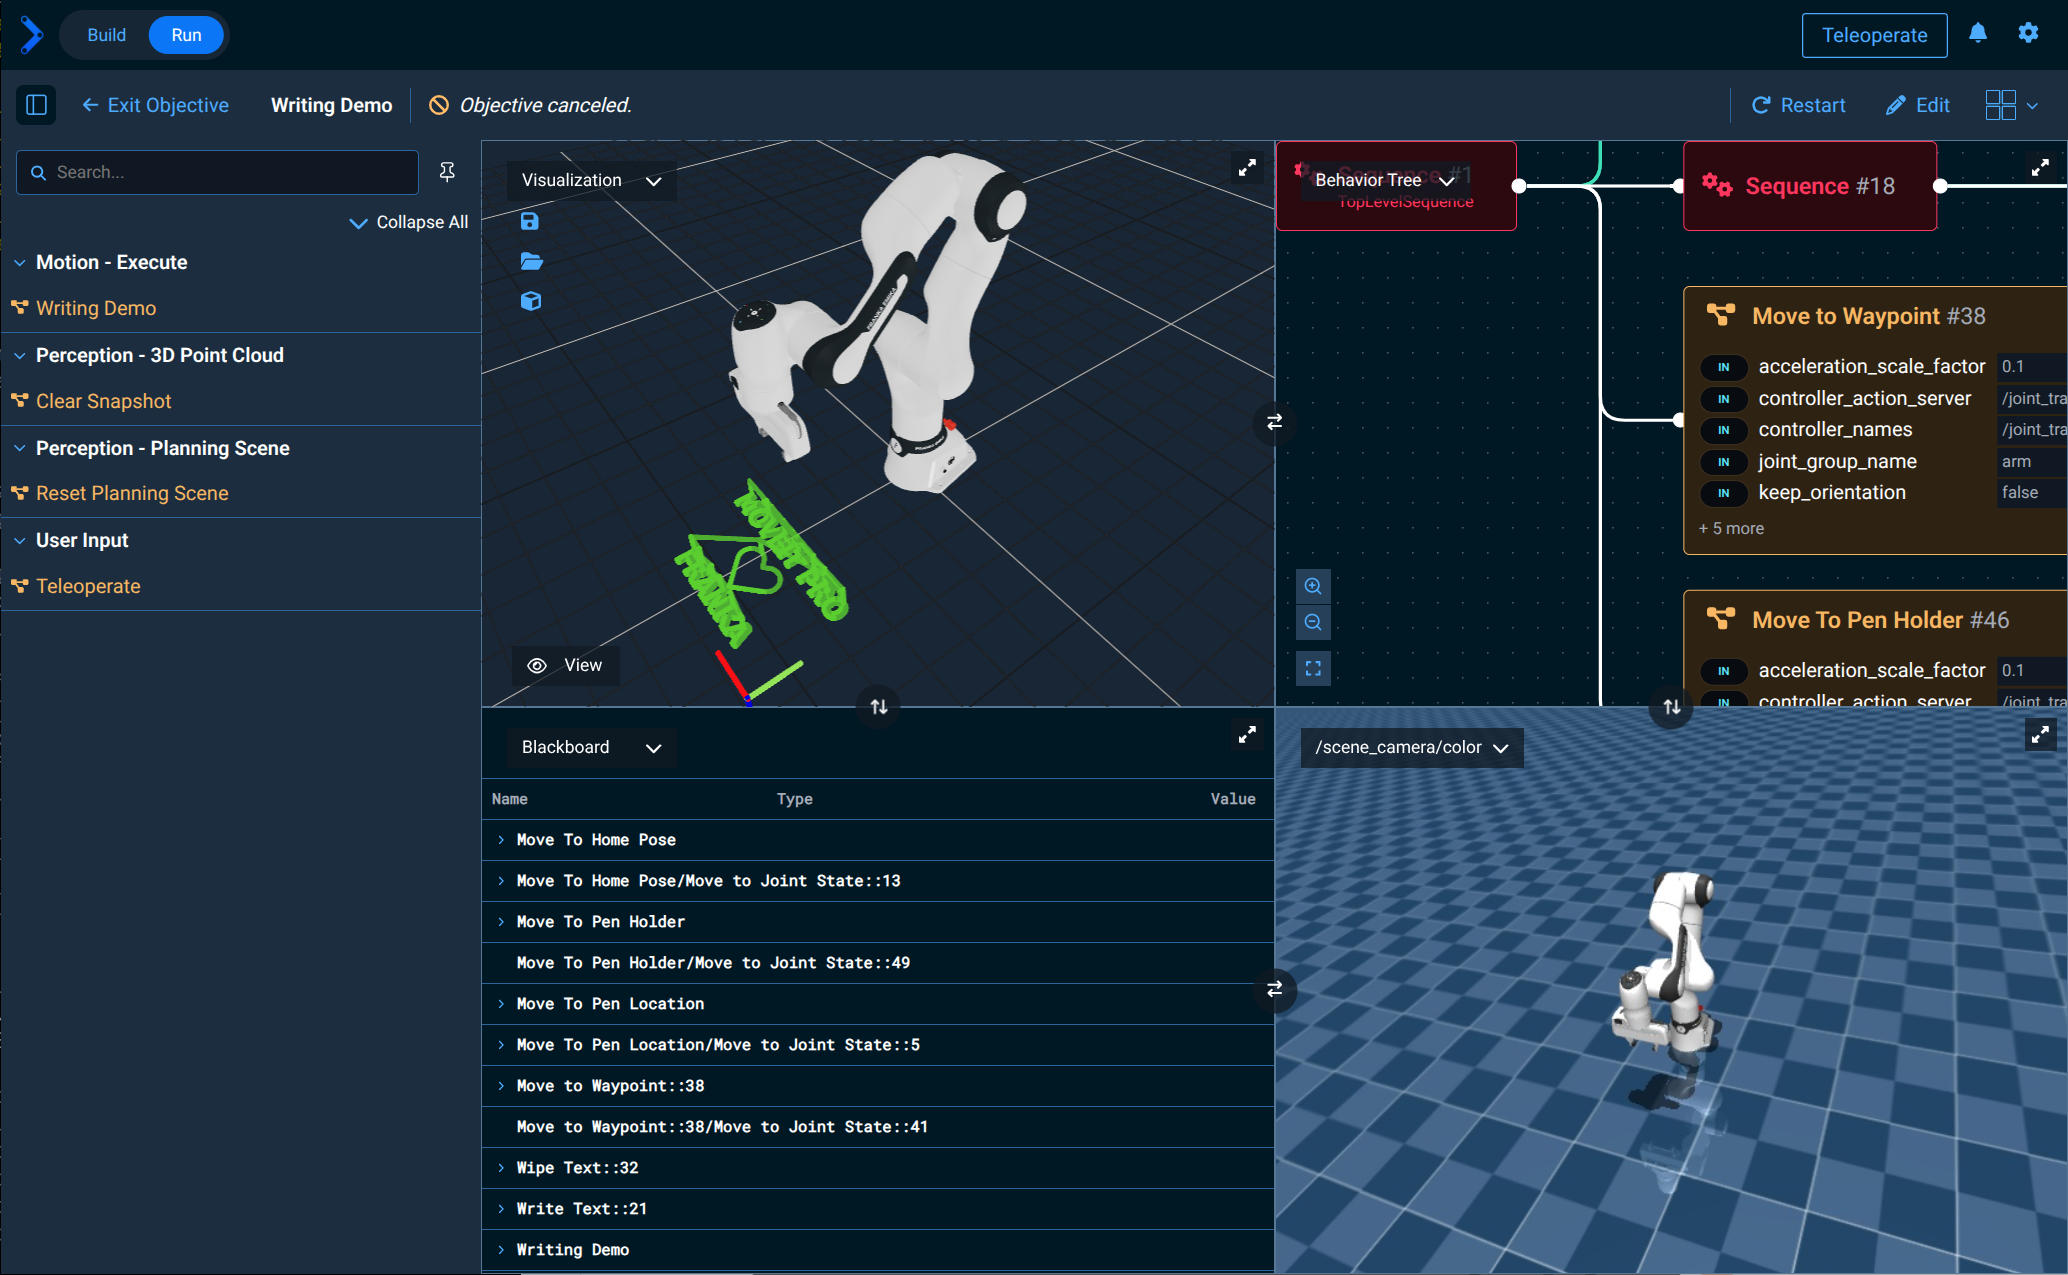Open the notifications bell
Screen dimensions: 2068x1275
pyautogui.click(x=1978, y=33)
